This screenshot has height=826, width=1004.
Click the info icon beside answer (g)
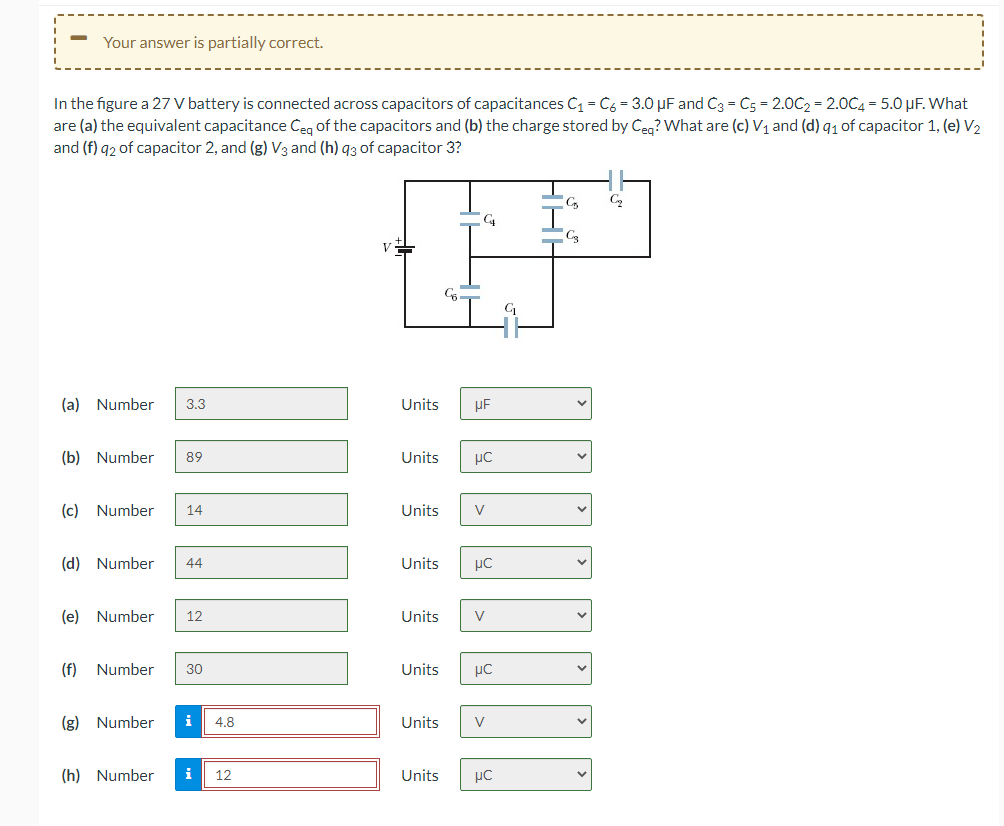click(x=188, y=721)
